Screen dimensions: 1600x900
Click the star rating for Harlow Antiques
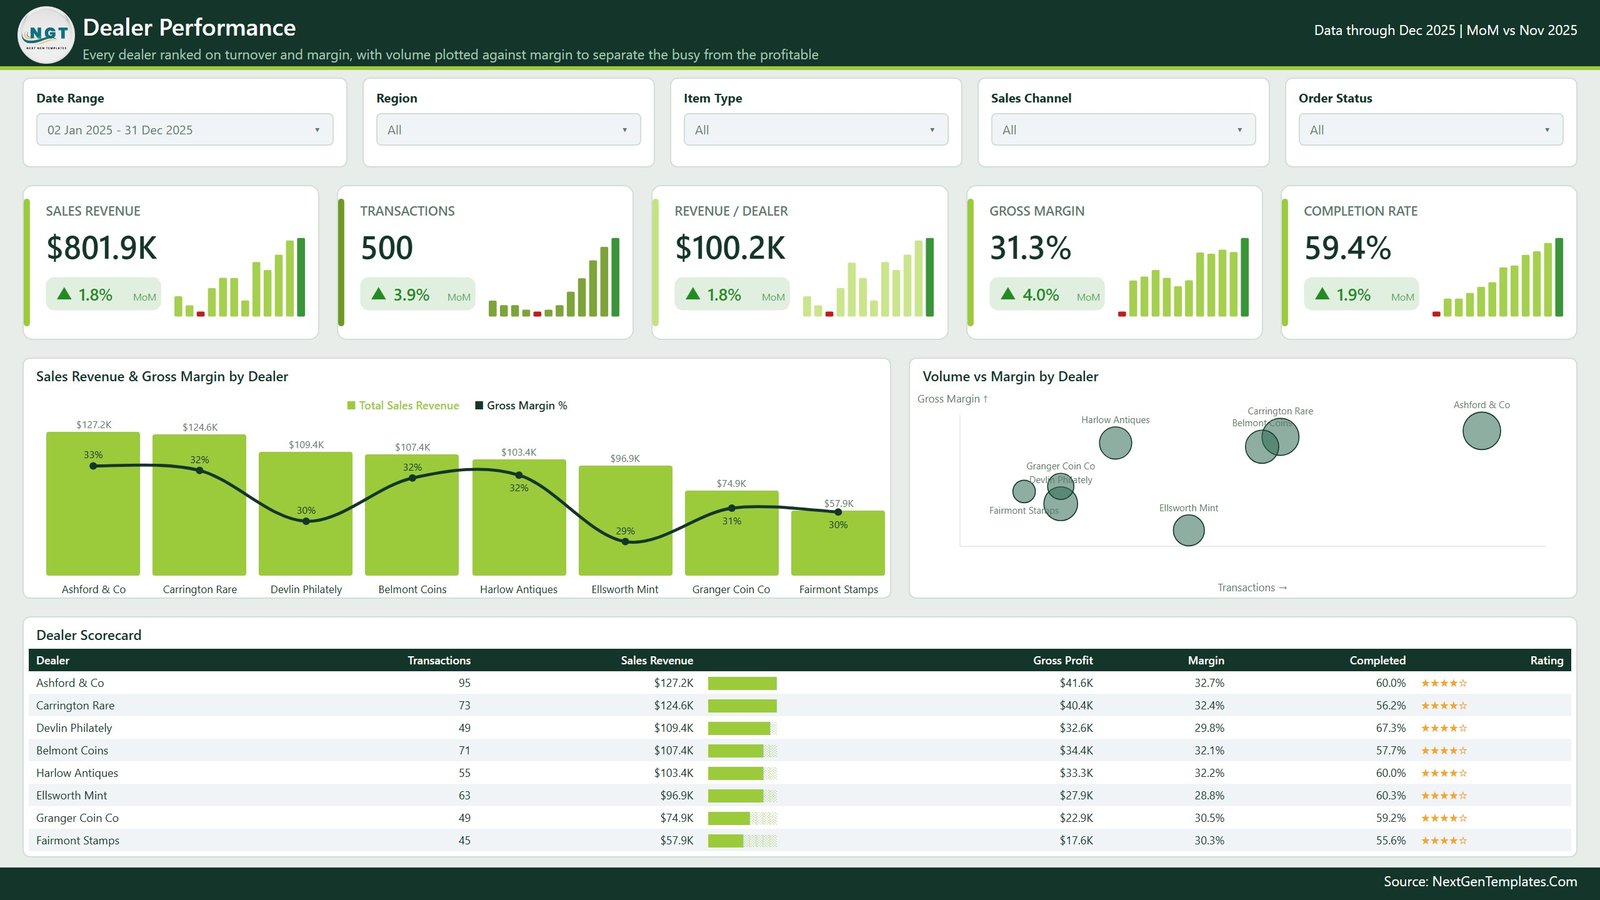(1444, 773)
